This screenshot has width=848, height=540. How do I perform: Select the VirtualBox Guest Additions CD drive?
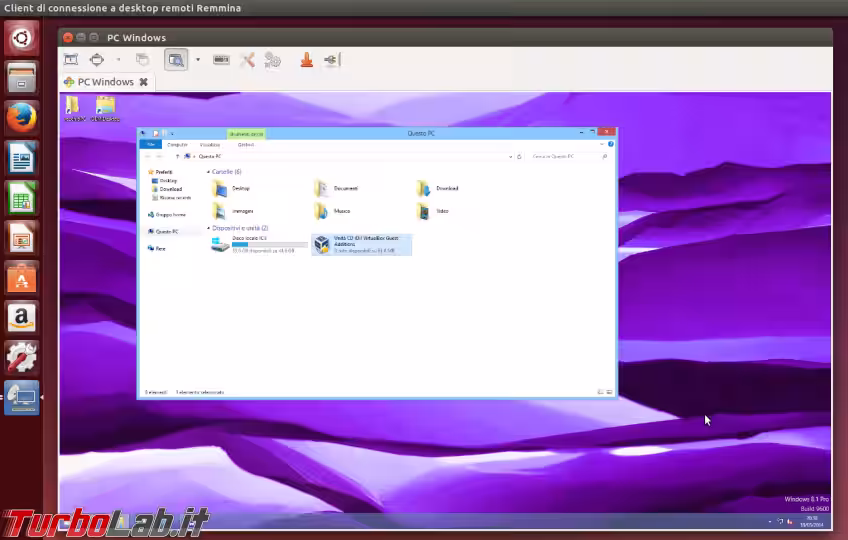pos(362,245)
